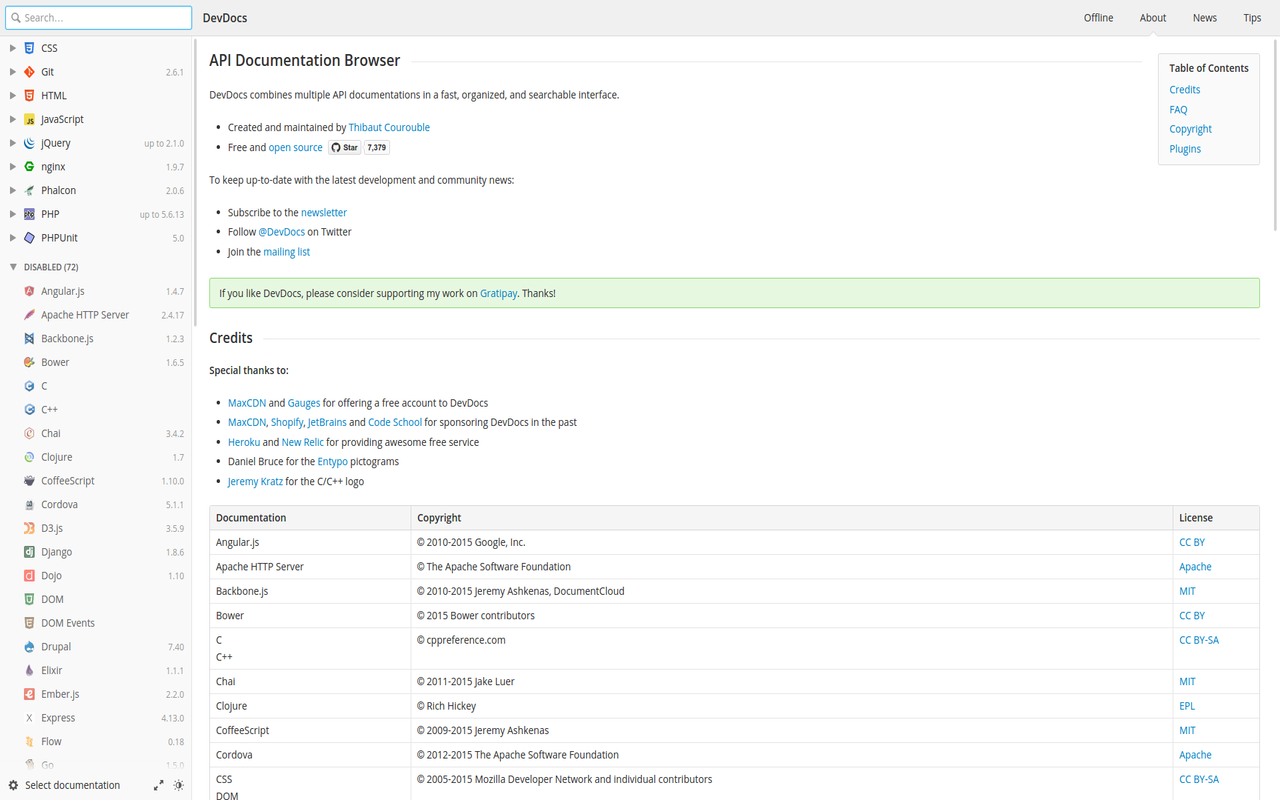1280x800 pixels.
Task: Click the Git logo icon
Action: coord(29,72)
